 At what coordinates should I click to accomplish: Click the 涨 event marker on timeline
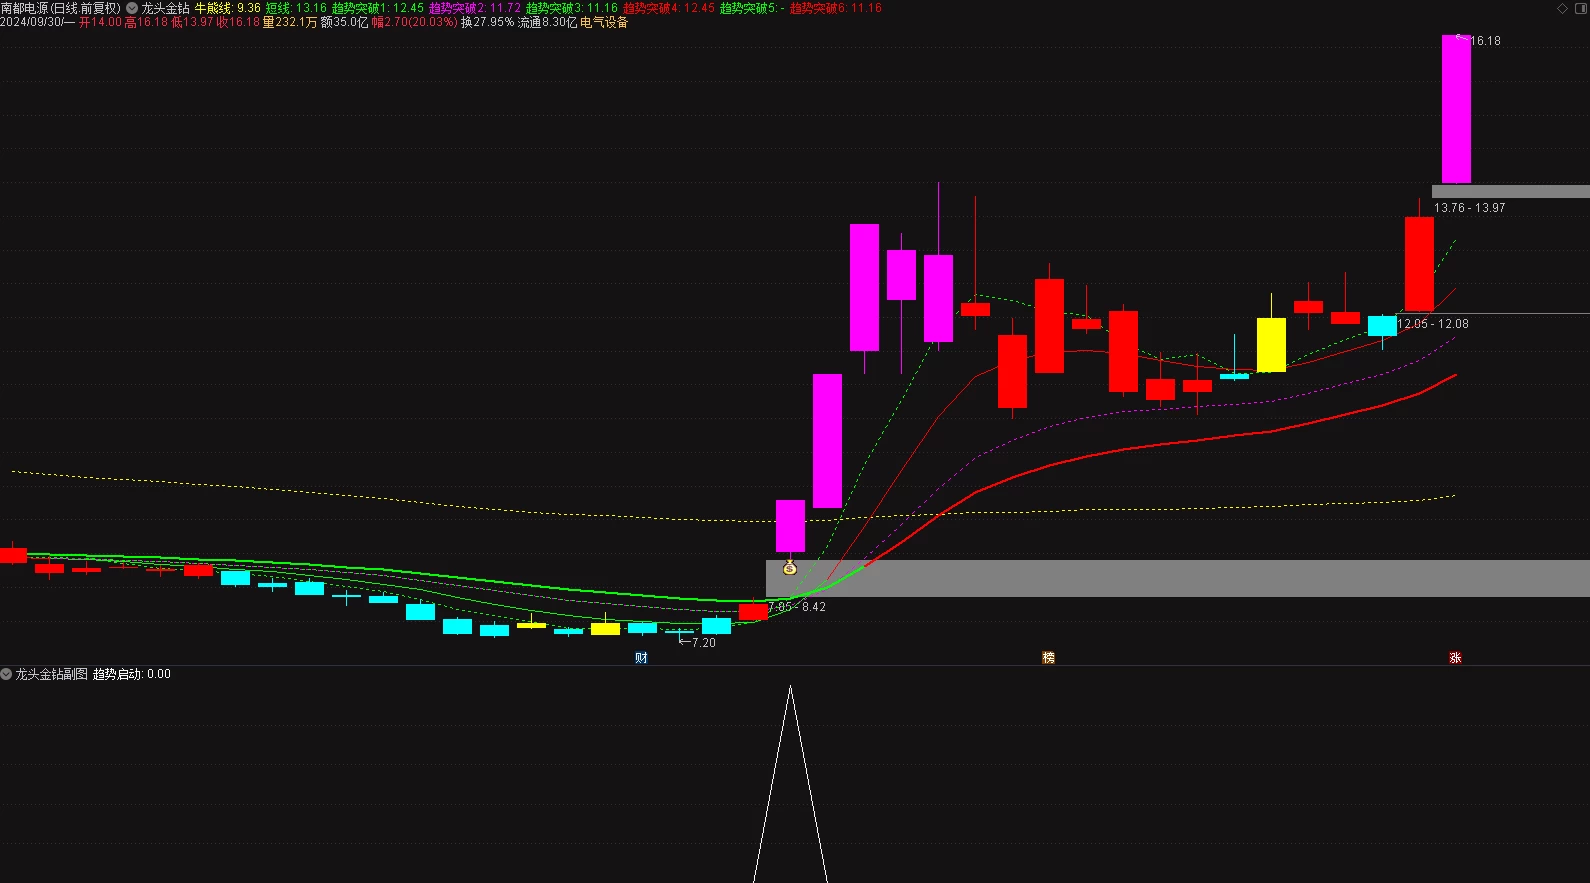pyautogui.click(x=1455, y=658)
